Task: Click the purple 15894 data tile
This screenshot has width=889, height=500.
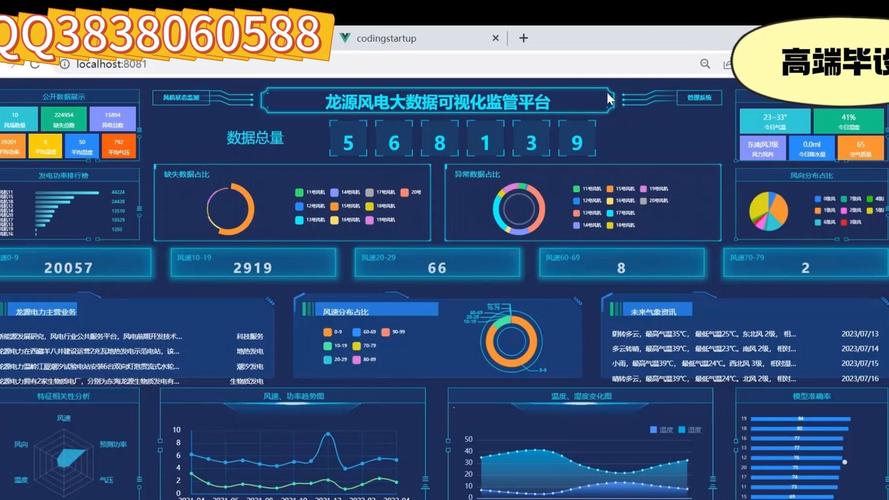Action: coord(113,119)
